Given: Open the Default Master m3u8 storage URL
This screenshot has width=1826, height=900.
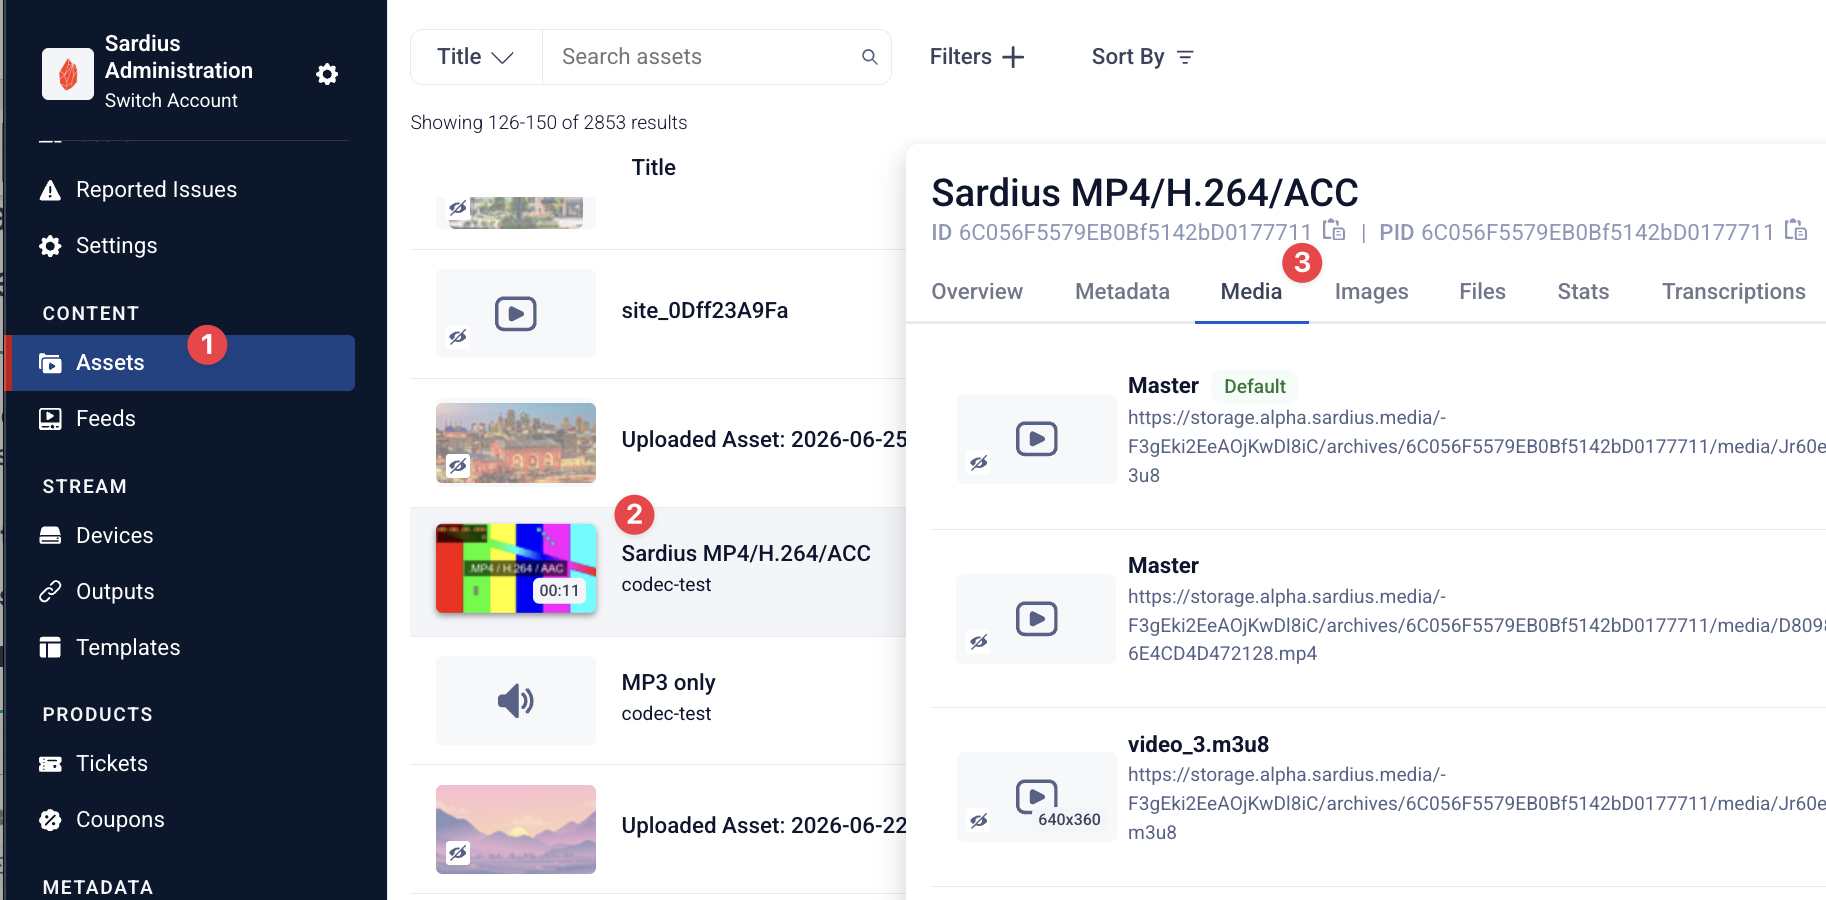Looking at the screenshot, I should (1477, 446).
